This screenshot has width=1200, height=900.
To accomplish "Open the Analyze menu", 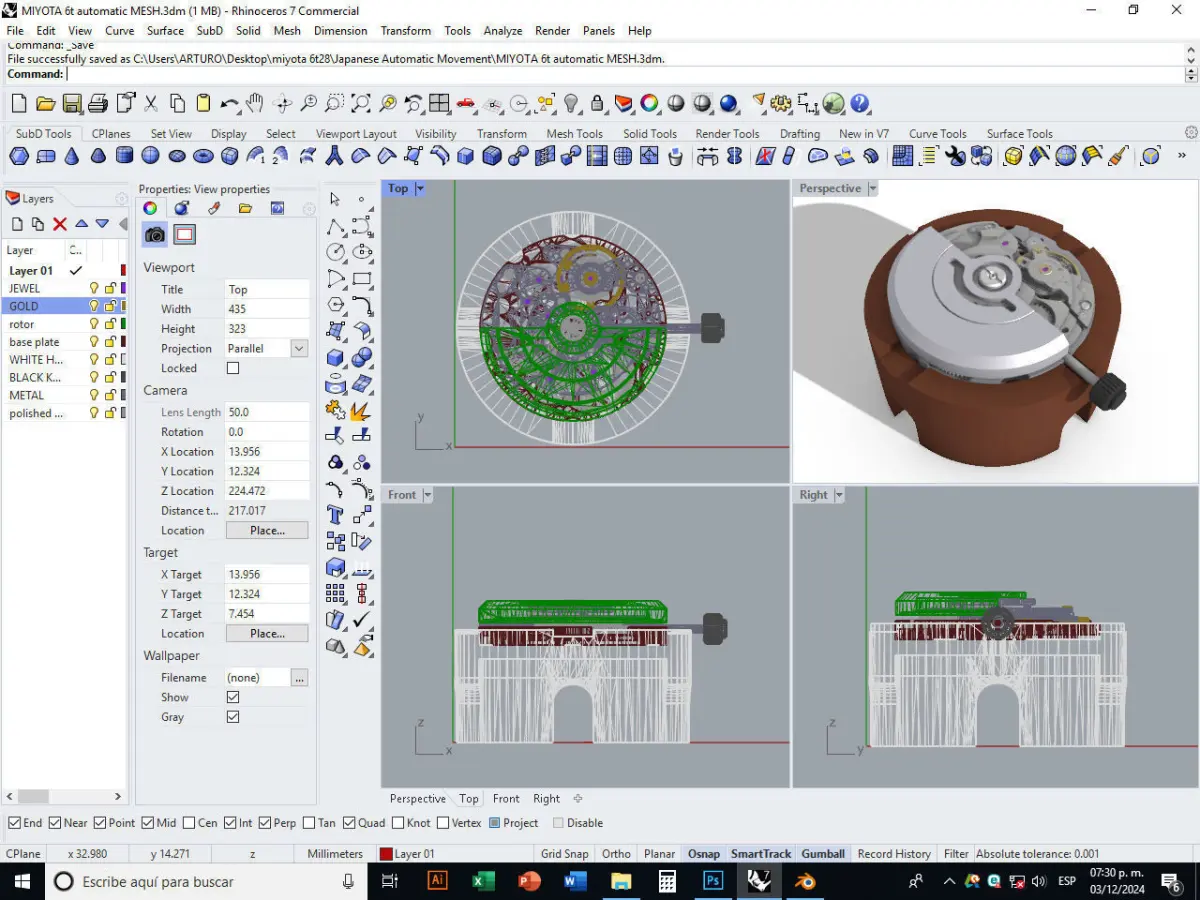I will (x=503, y=31).
